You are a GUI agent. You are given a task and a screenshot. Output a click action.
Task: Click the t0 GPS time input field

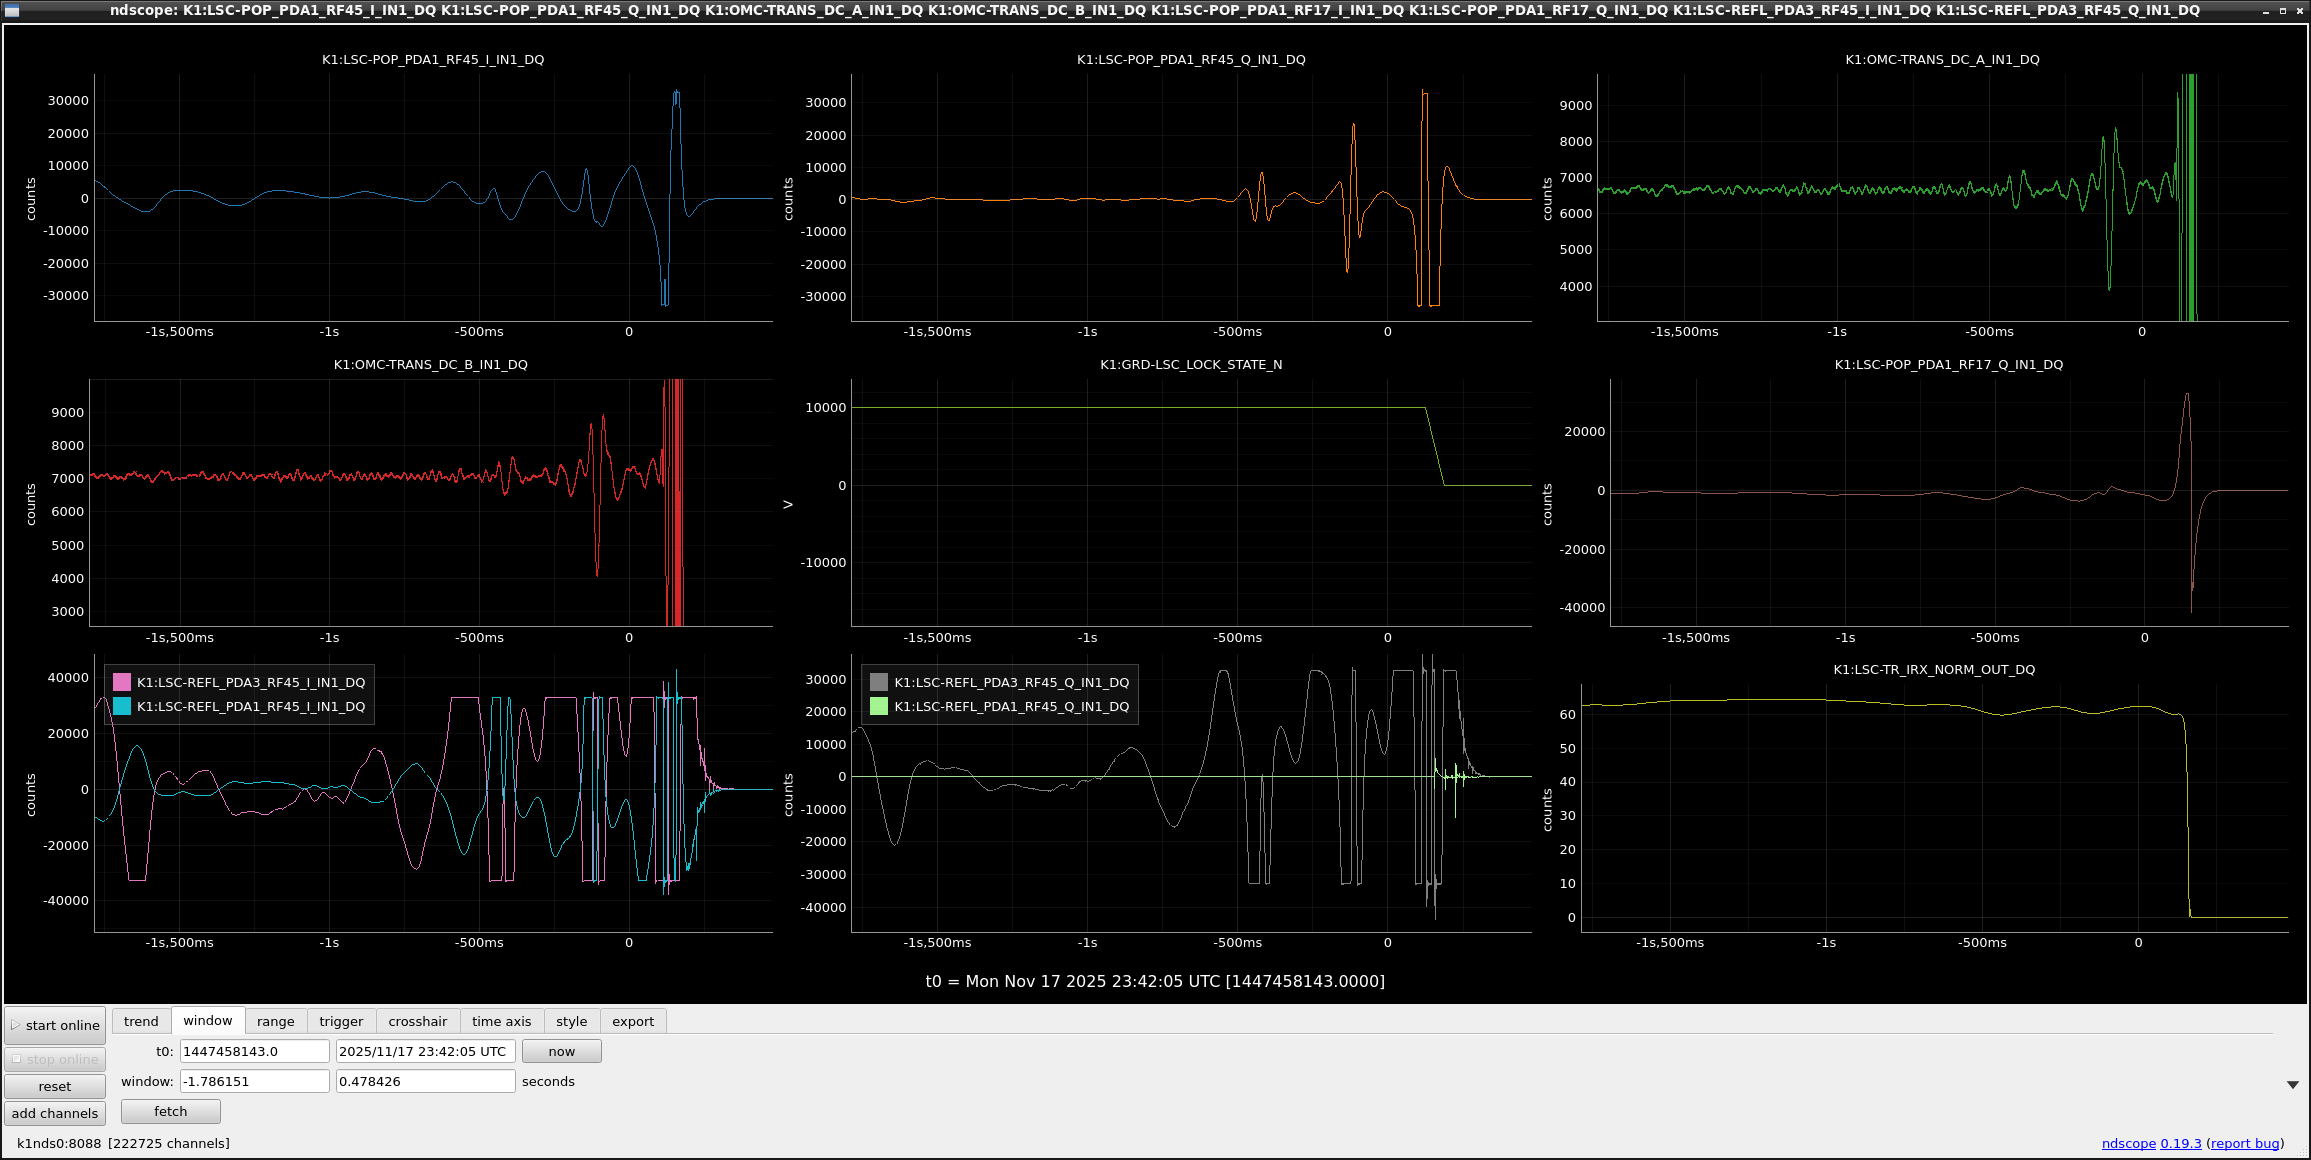(254, 1051)
